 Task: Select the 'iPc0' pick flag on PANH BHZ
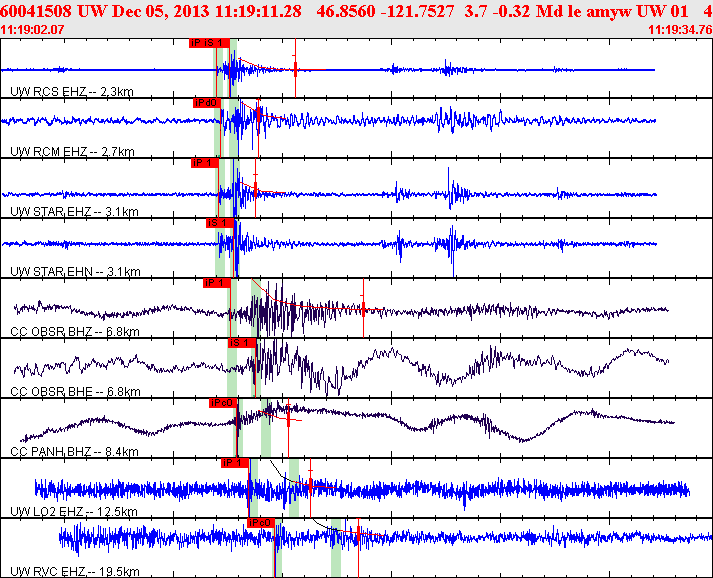pyautogui.click(x=223, y=403)
